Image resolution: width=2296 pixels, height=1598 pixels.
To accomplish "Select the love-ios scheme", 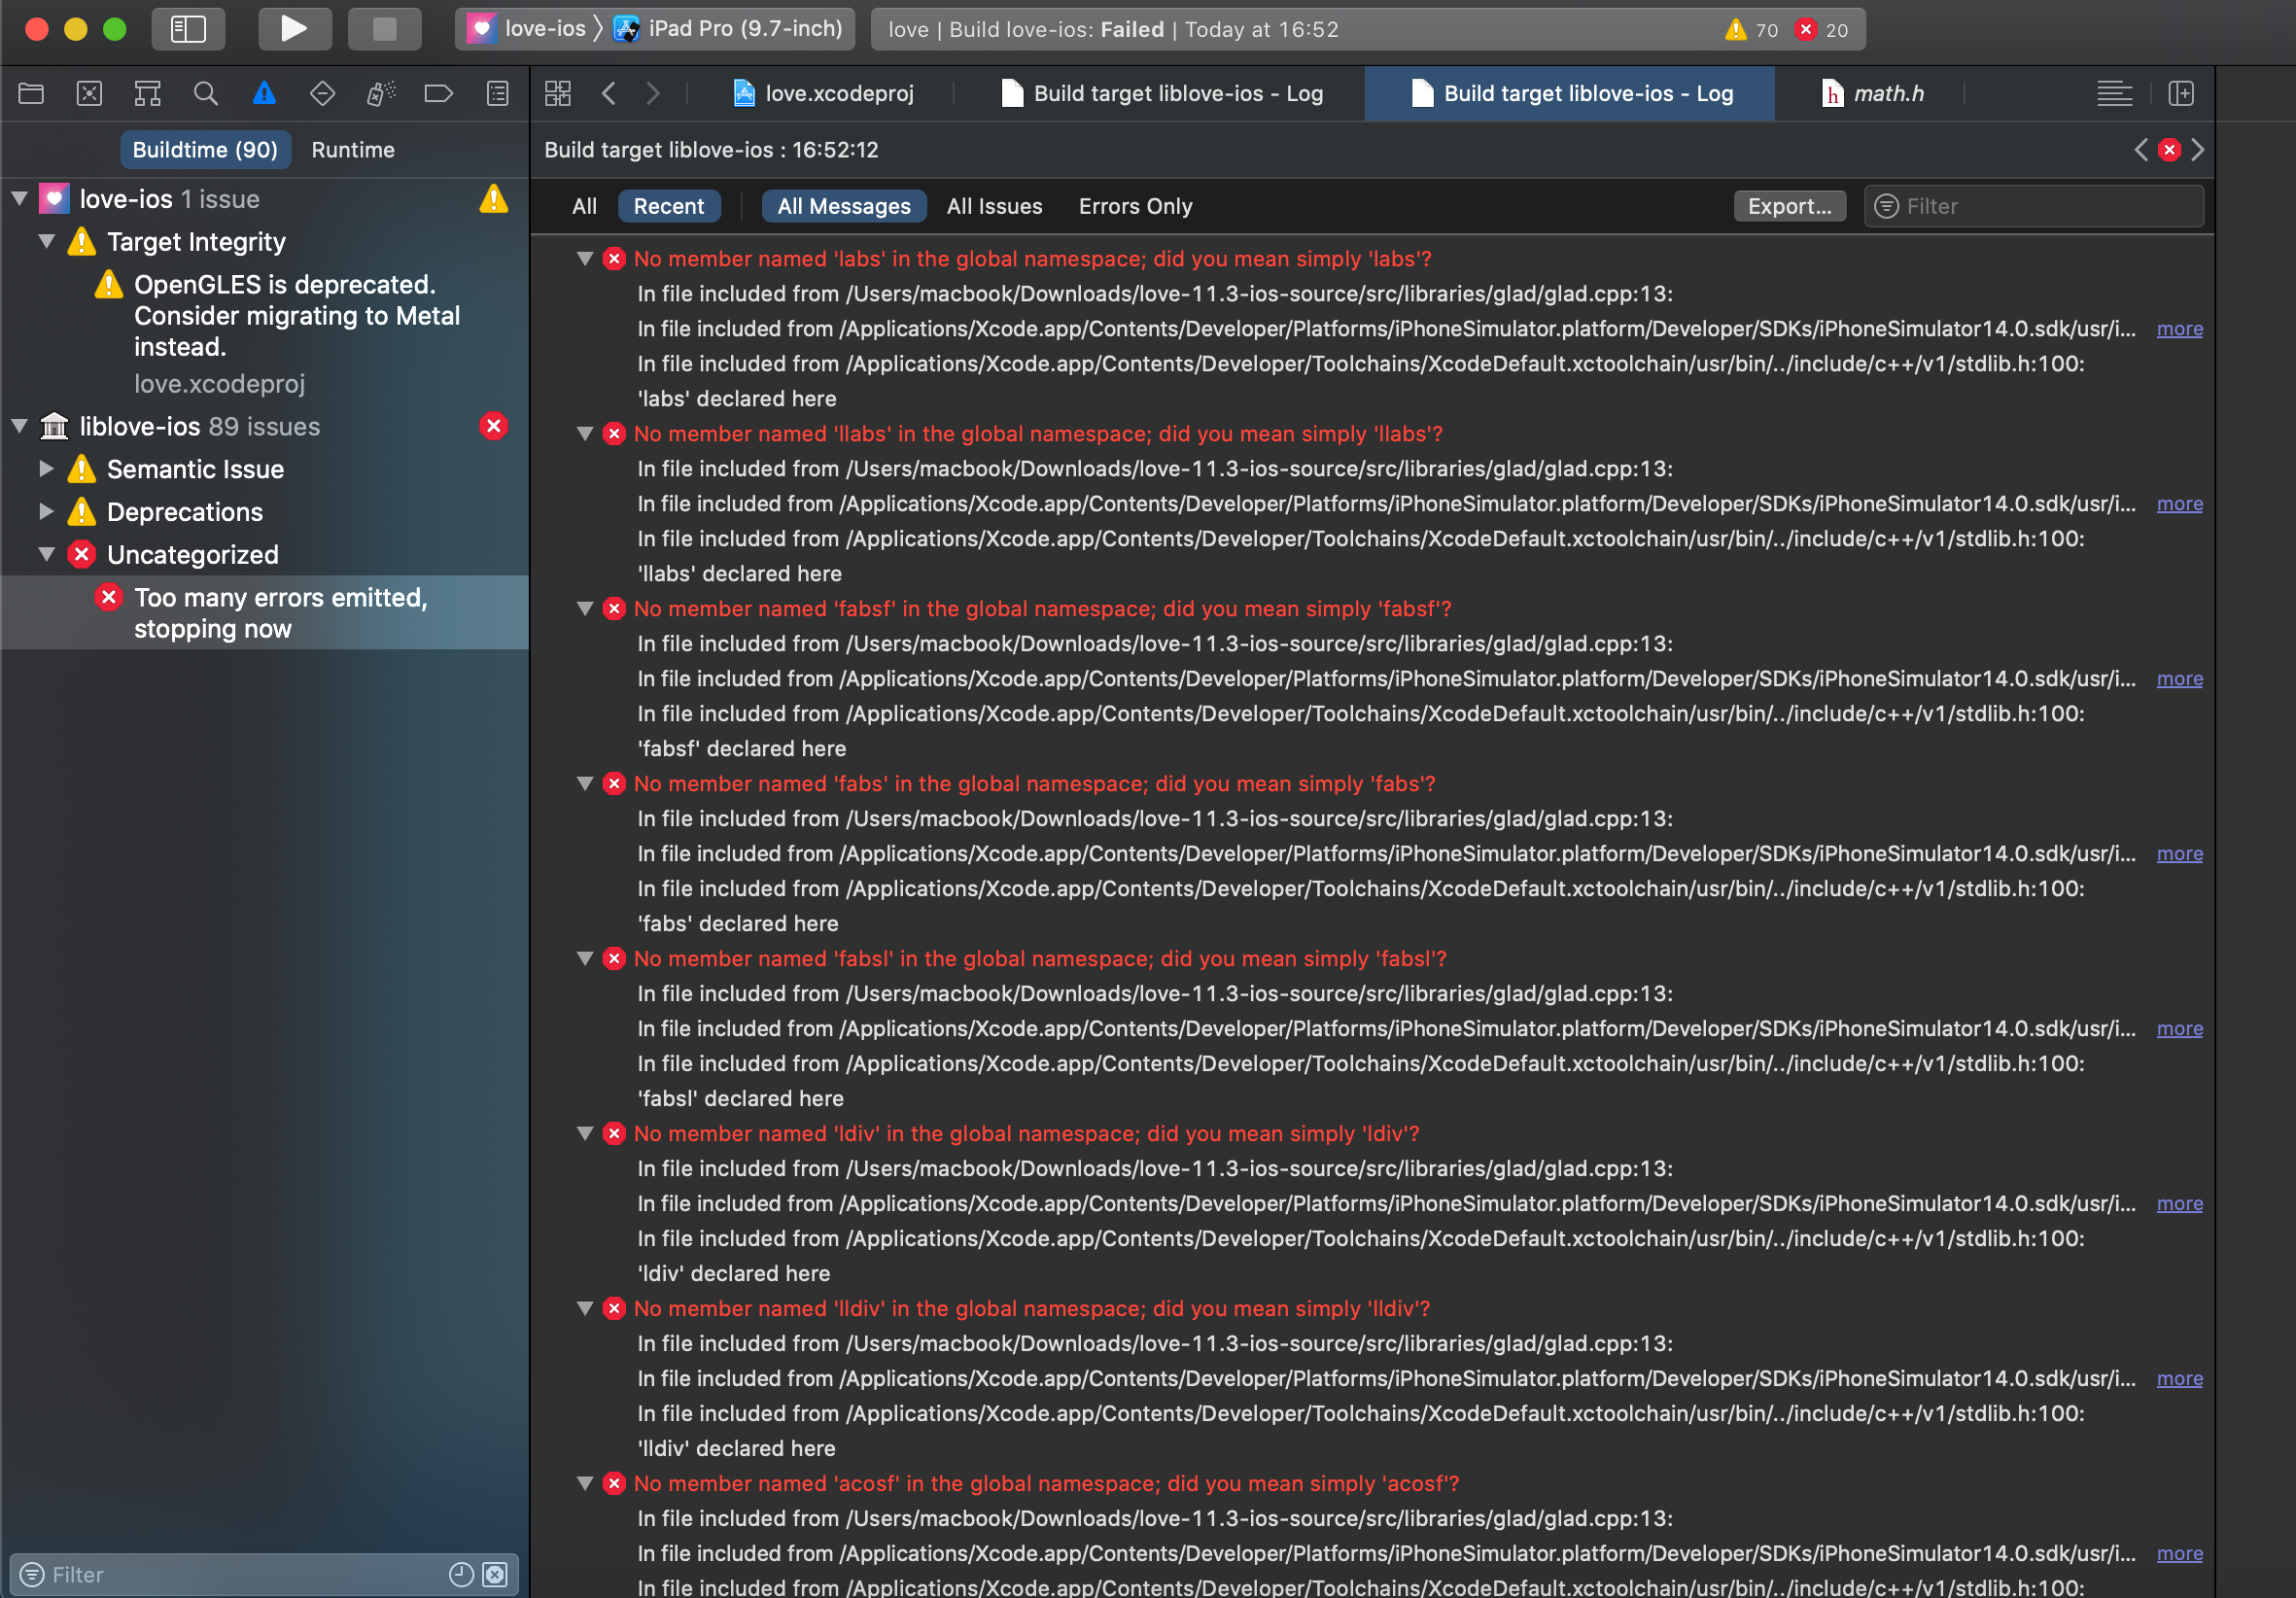I will 527,29.
